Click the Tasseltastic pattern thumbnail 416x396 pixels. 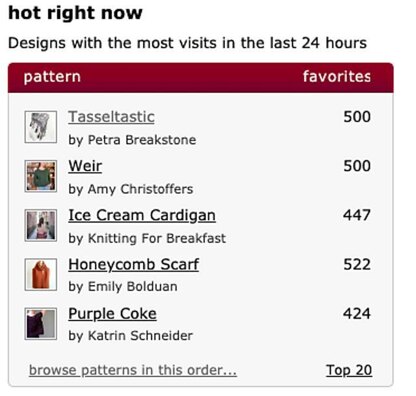click(x=41, y=127)
